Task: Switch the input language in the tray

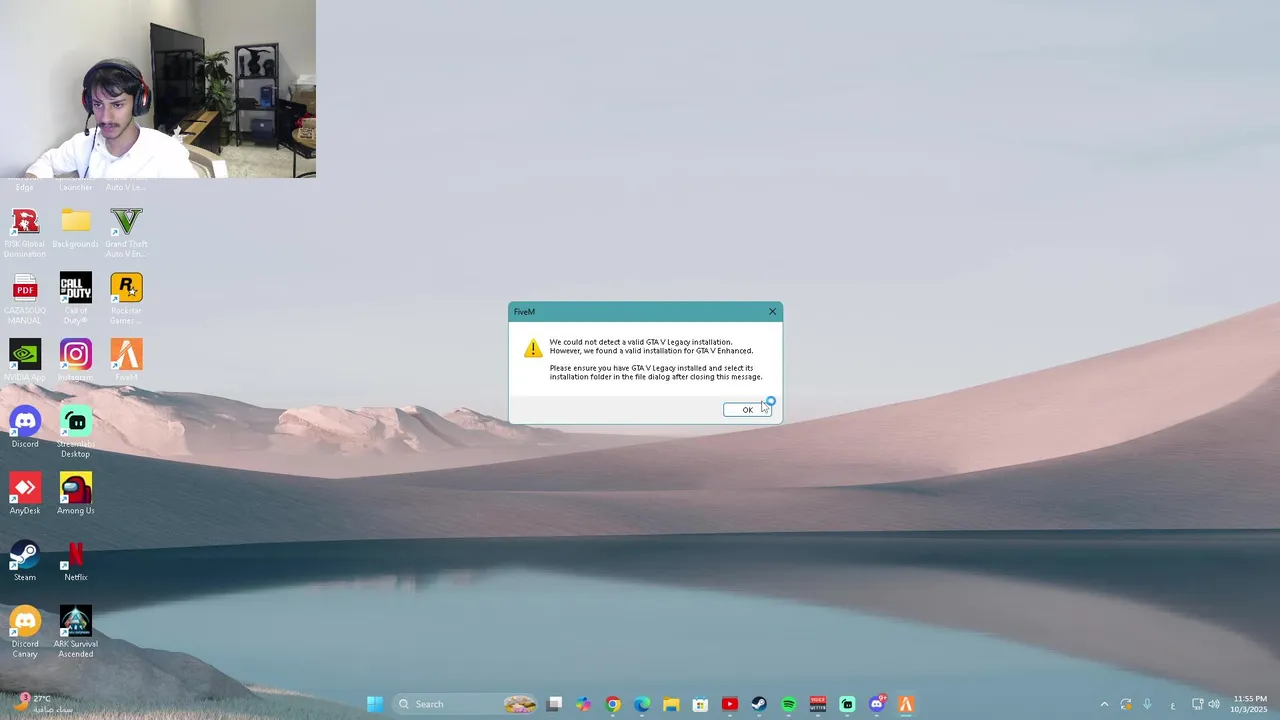Action: 1173,704
